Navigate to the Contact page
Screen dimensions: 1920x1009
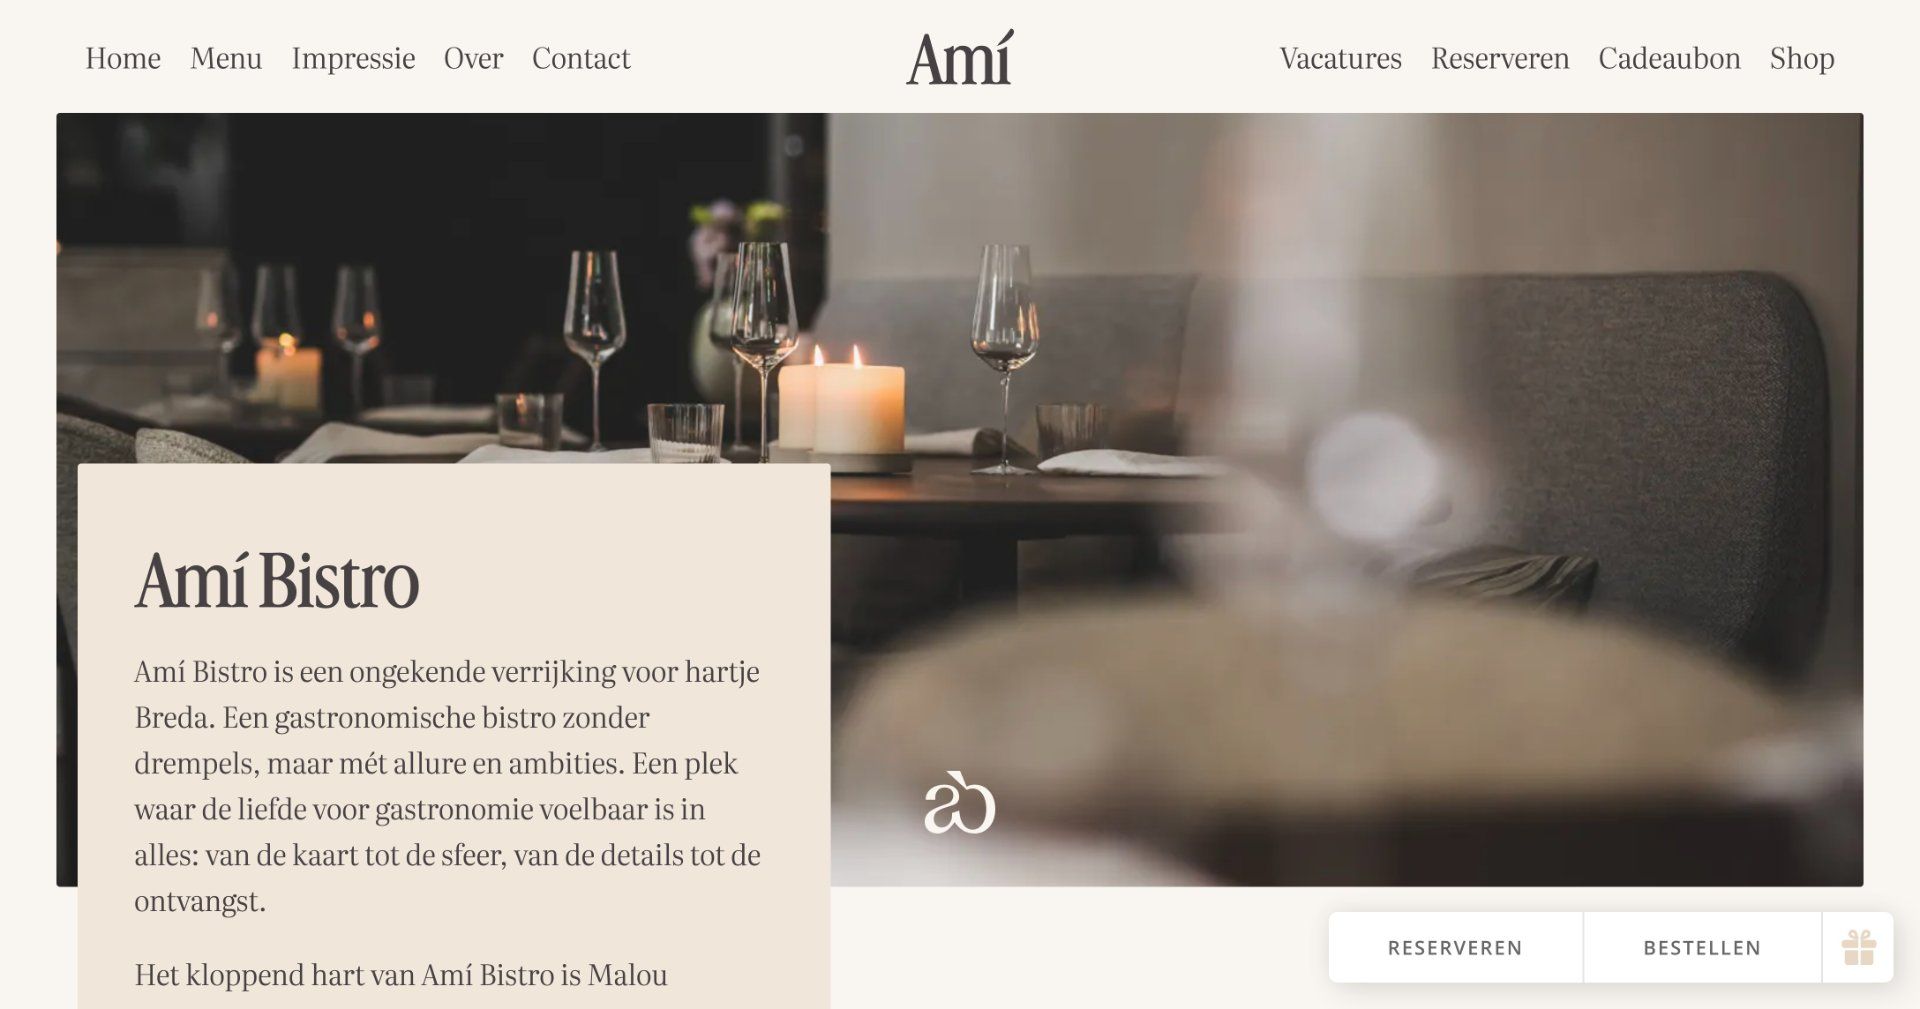click(x=581, y=58)
